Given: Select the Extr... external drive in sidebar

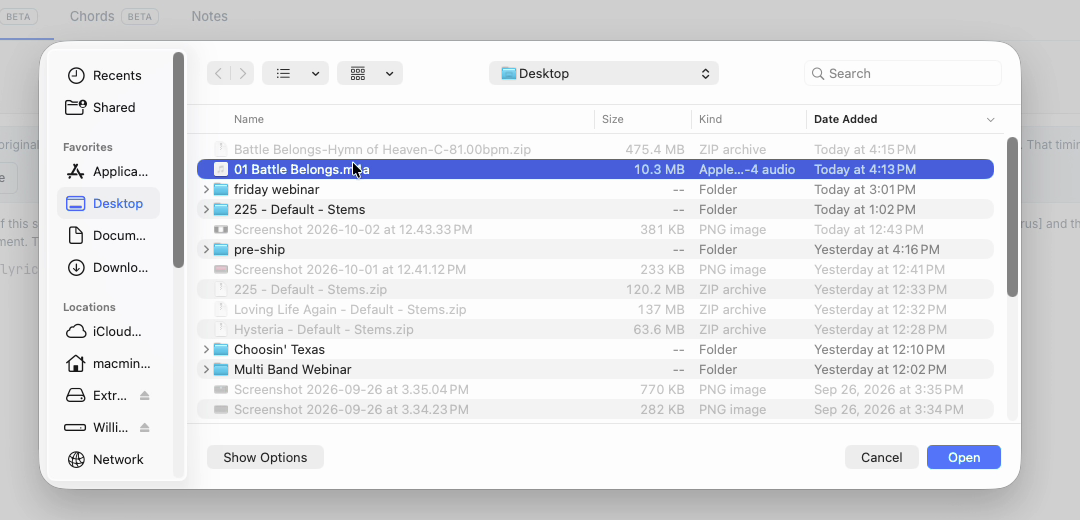Looking at the screenshot, I should pyautogui.click(x=97, y=395).
